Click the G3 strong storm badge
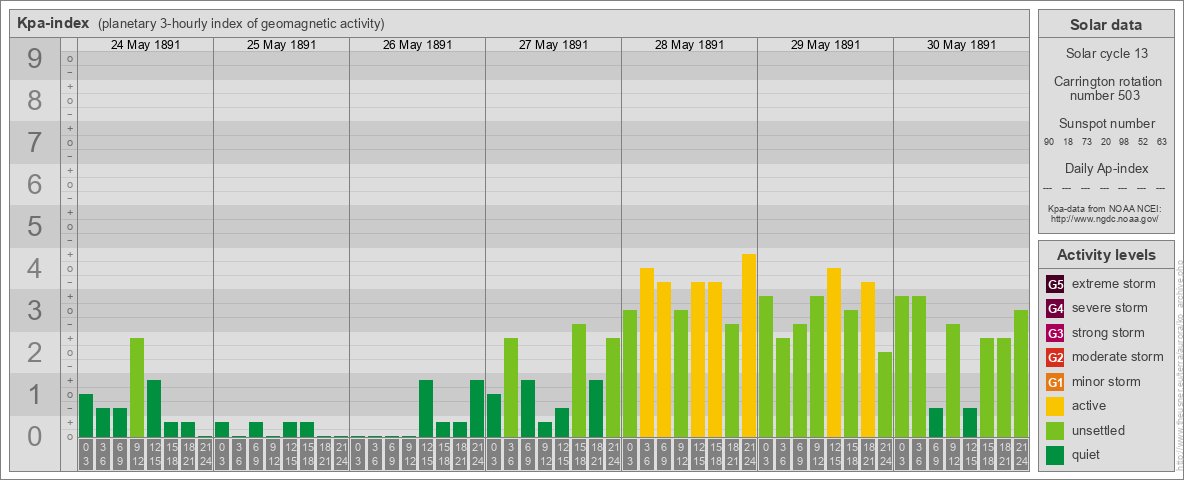Image resolution: width=1184 pixels, height=480 pixels. 1055,333
